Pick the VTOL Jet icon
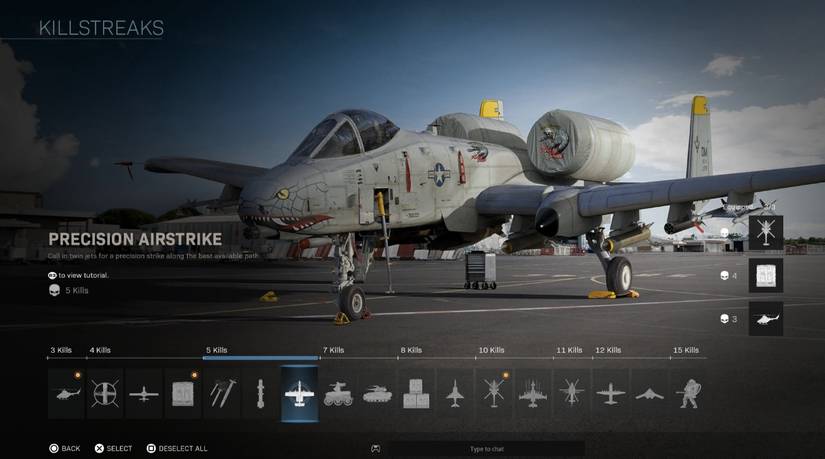Screen dimensions: 825x459 (455, 393)
